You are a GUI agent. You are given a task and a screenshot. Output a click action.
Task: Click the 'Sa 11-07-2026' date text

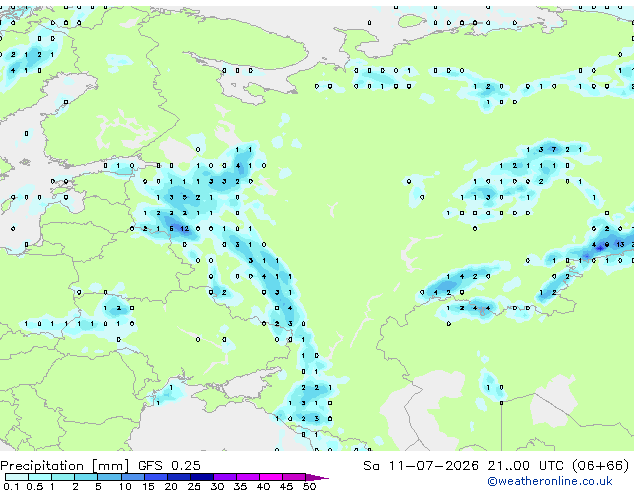[421, 465]
